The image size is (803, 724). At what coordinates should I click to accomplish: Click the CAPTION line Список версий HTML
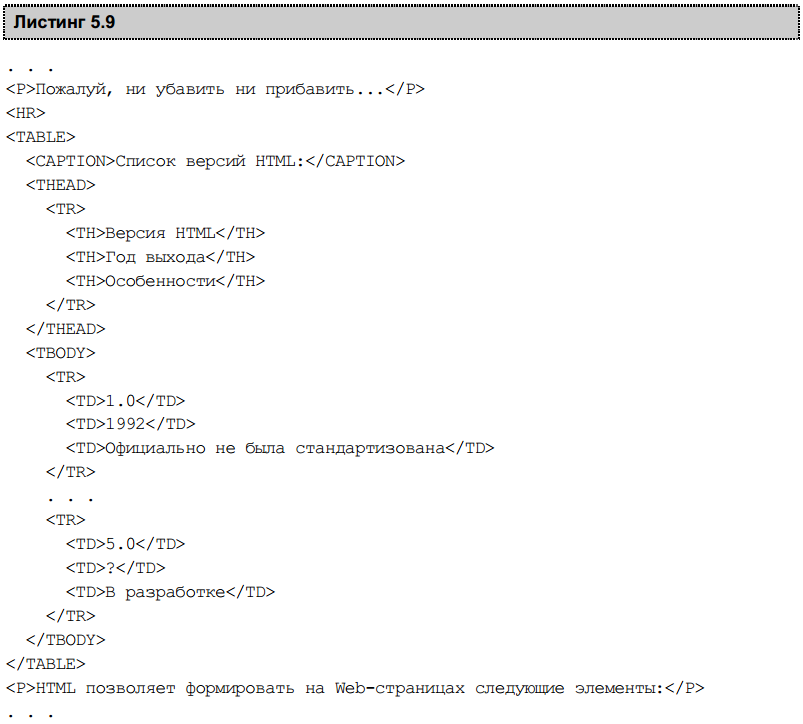coord(216,161)
